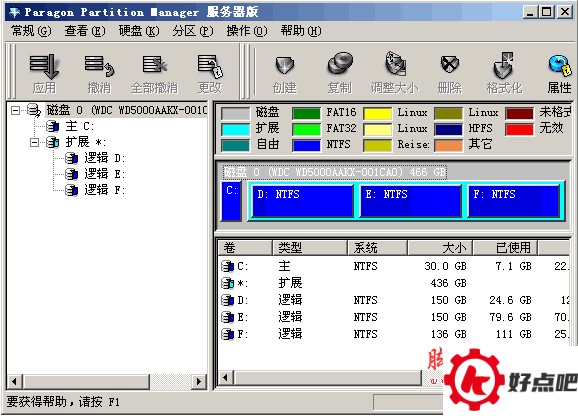578x416 pixels.
Task: Click the *: extended volume icon in table
Action: tap(227, 283)
